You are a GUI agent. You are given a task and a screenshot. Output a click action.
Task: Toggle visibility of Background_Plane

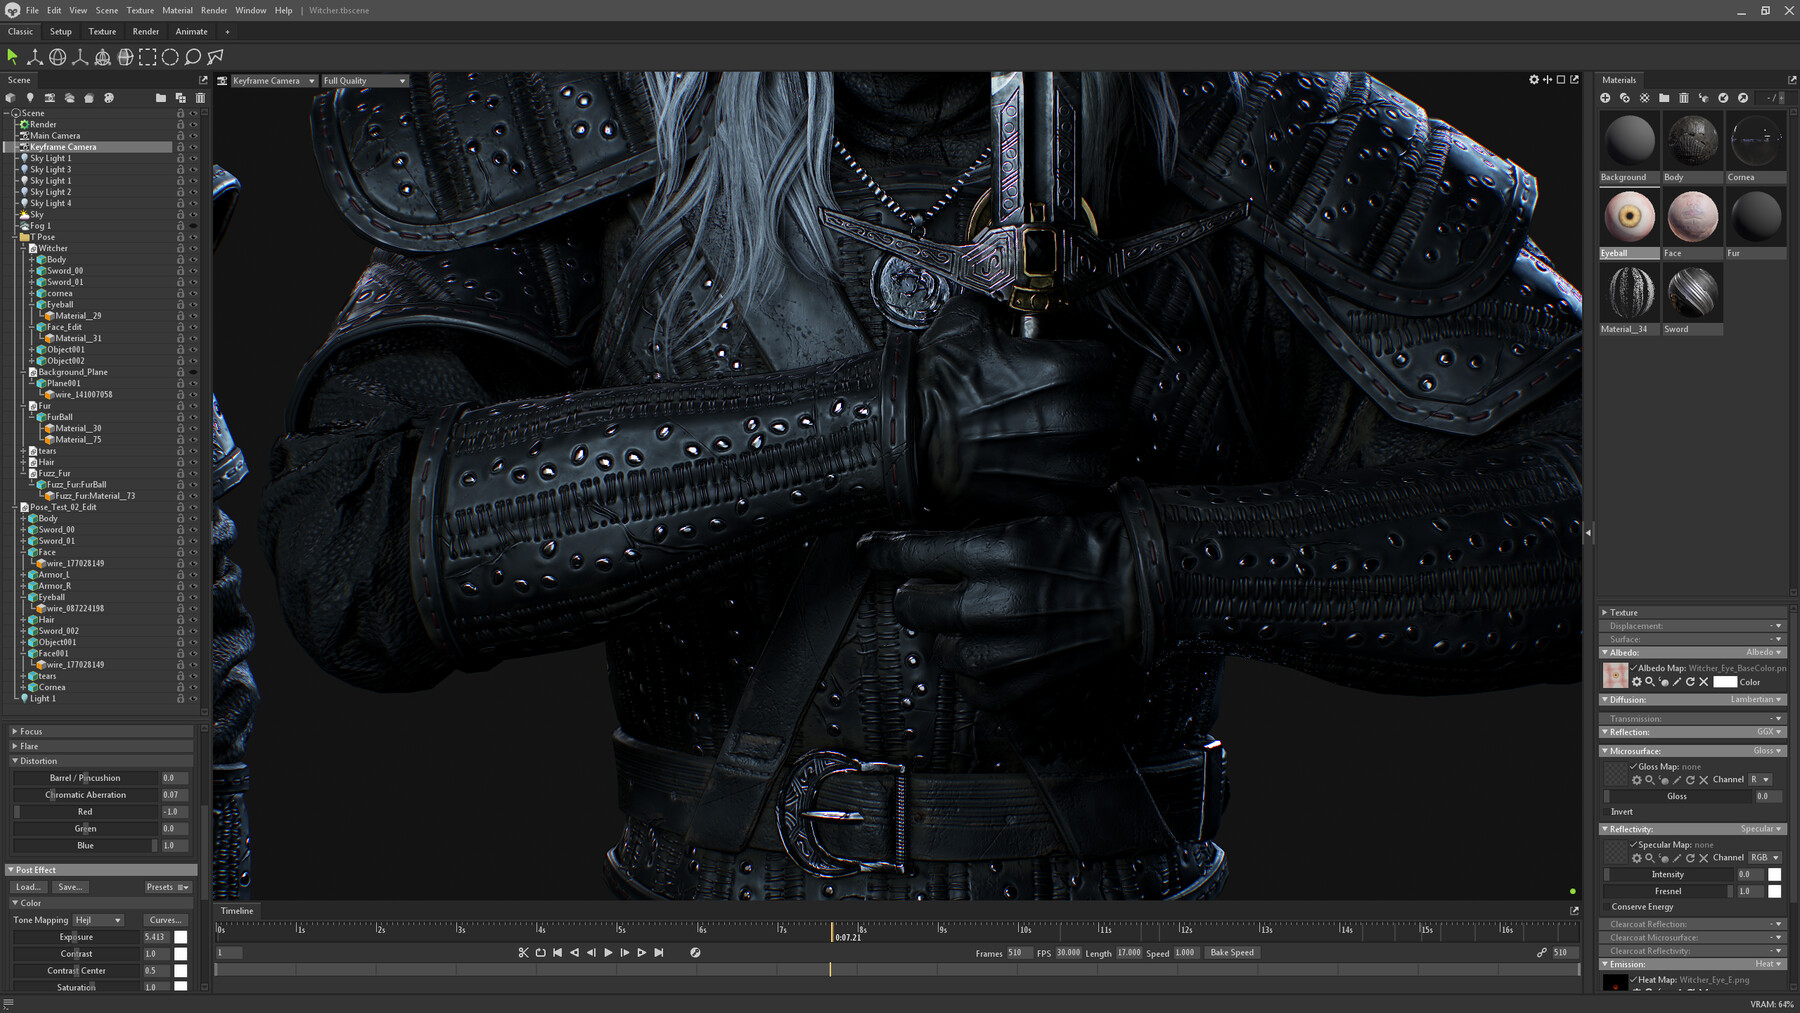pyautogui.click(x=193, y=372)
